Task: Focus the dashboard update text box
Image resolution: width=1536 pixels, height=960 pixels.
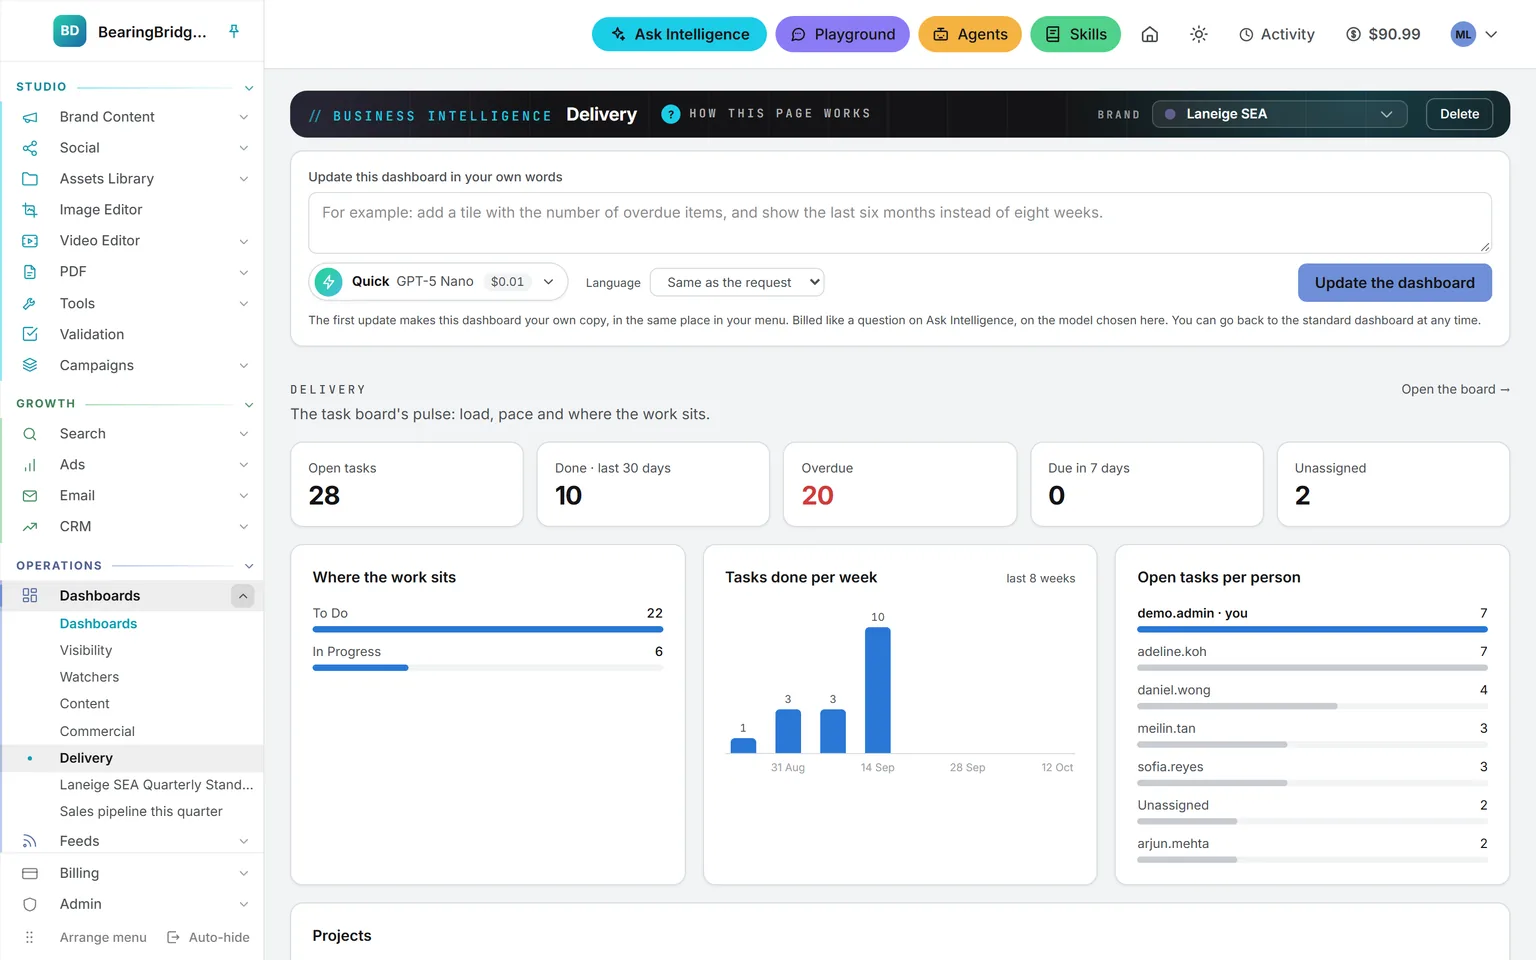Action: pos(900,223)
